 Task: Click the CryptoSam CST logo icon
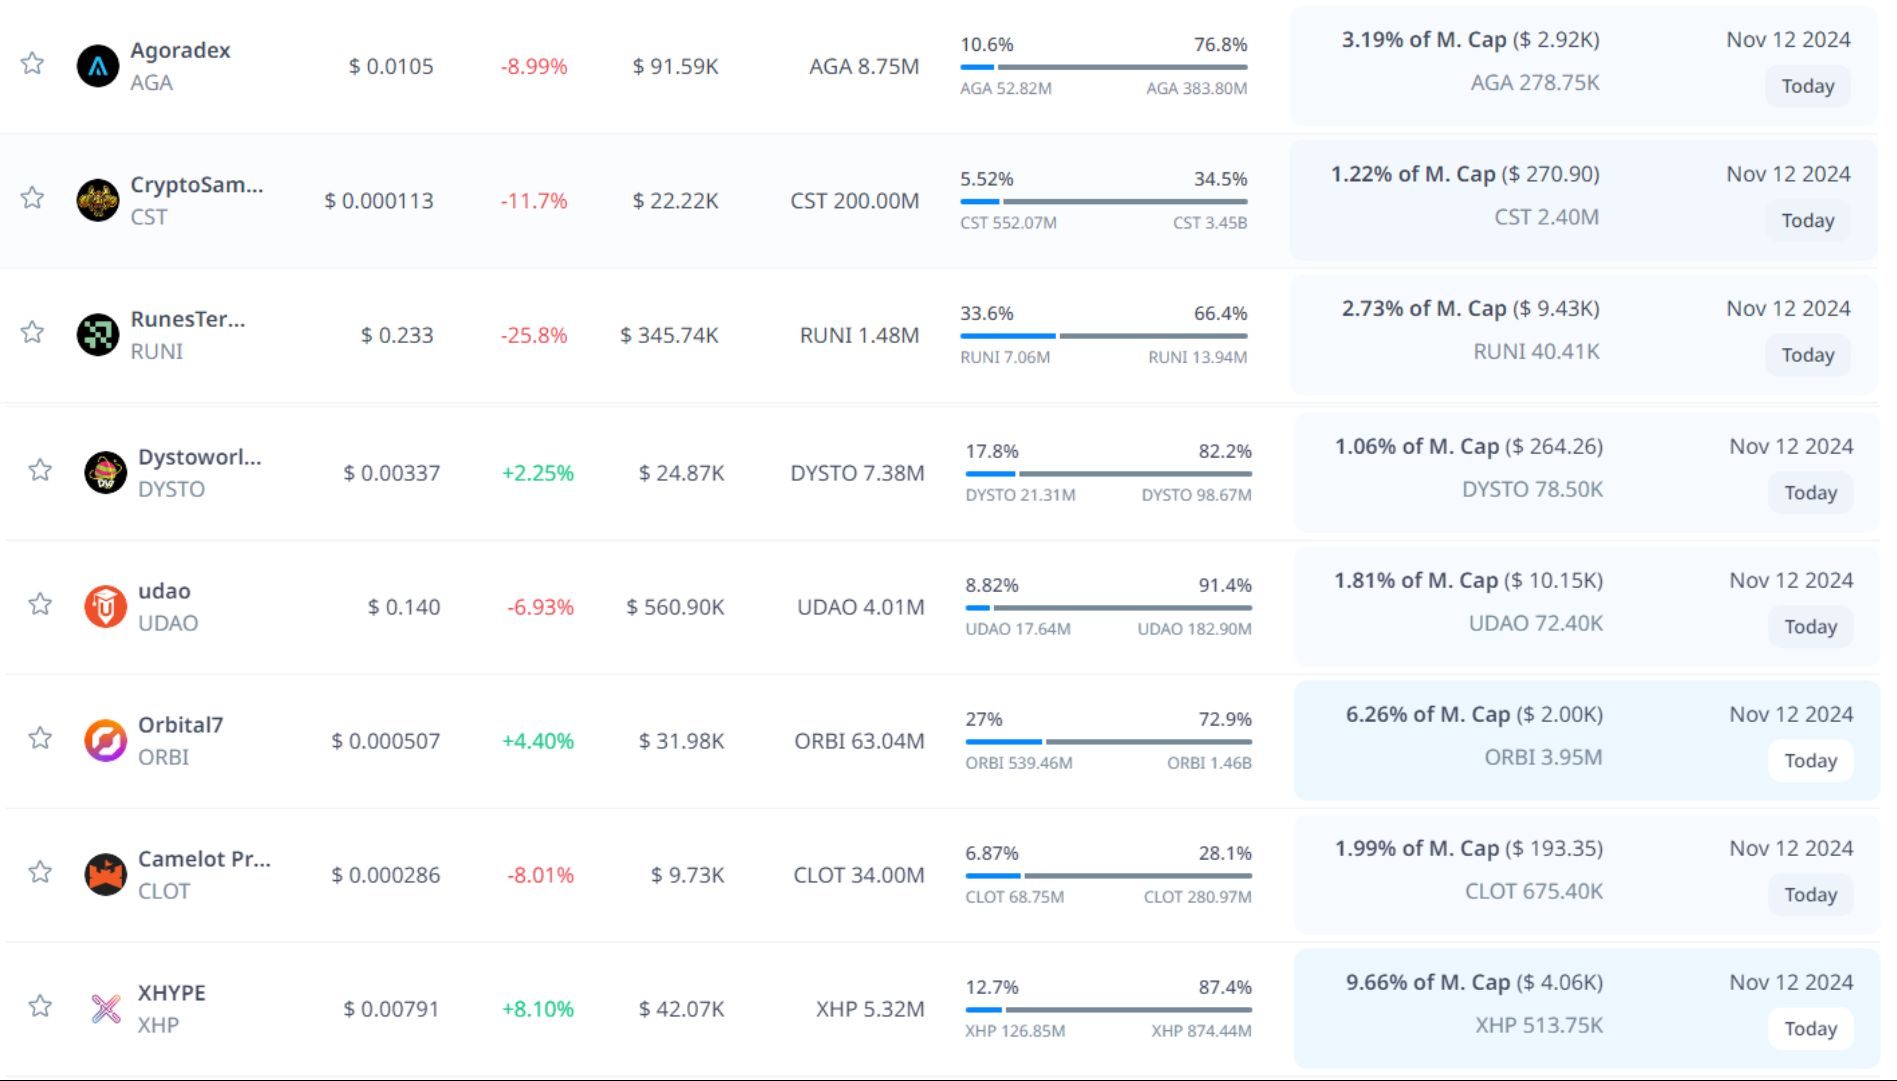pyautogui.click(x=98, y=201)
